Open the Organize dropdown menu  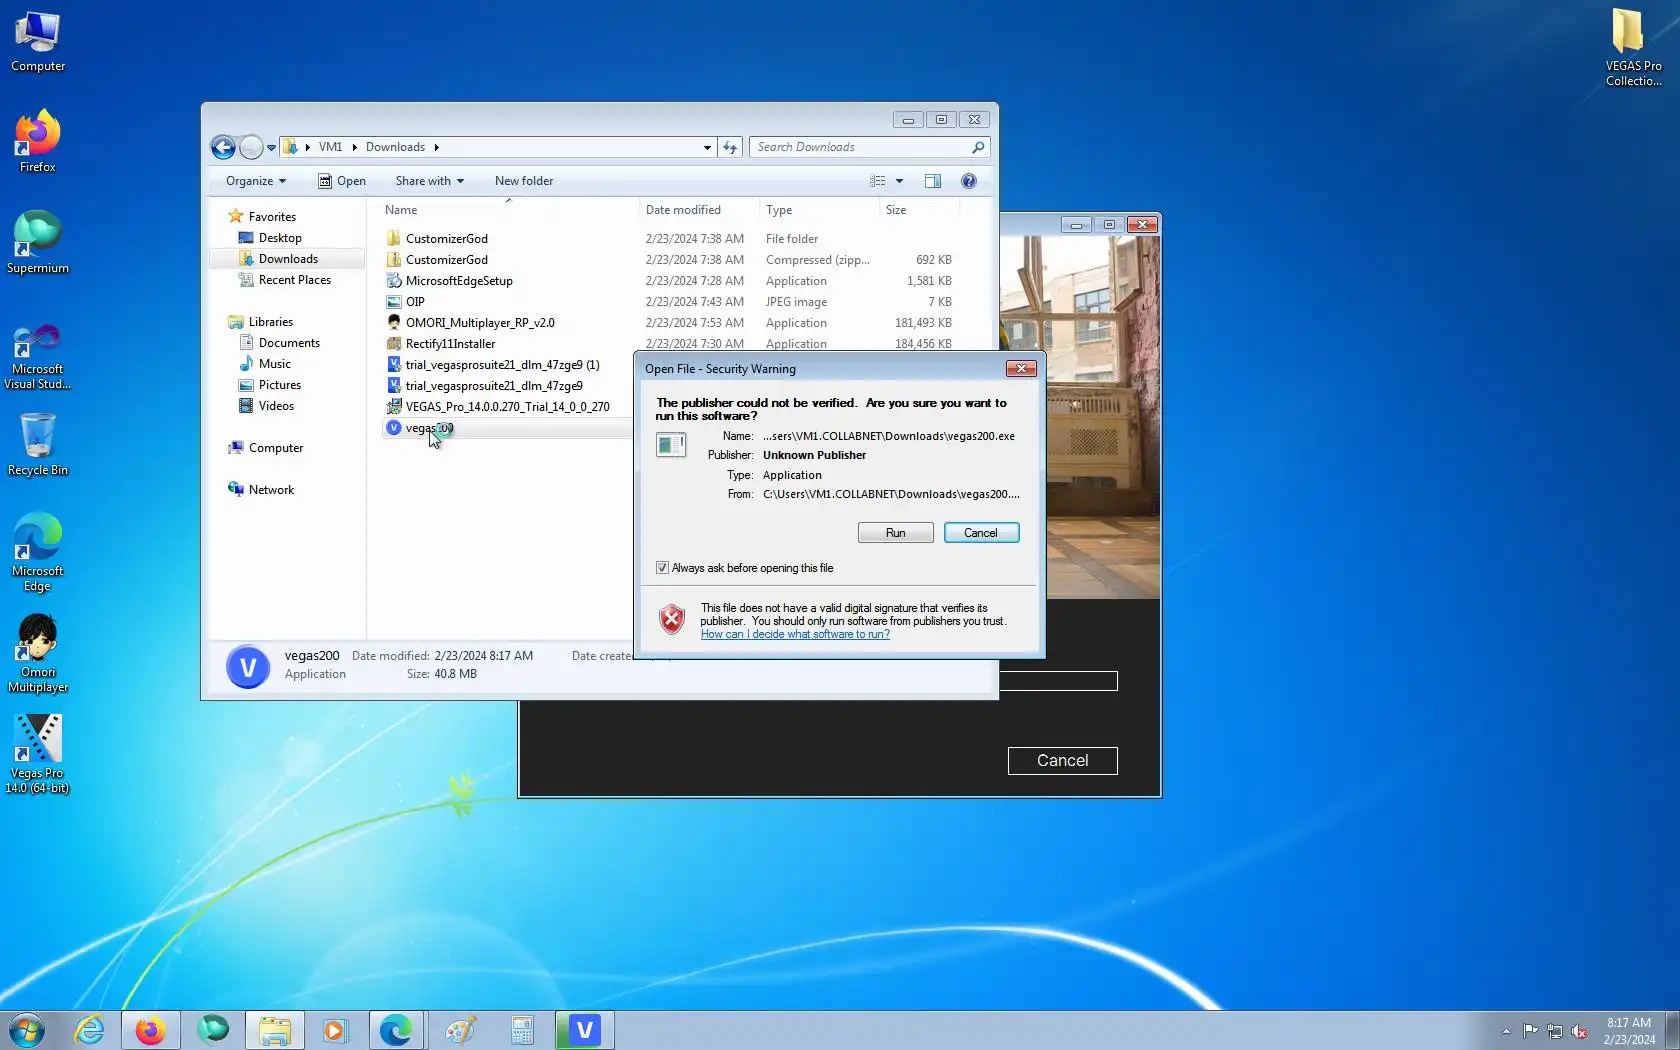point(256,181)
